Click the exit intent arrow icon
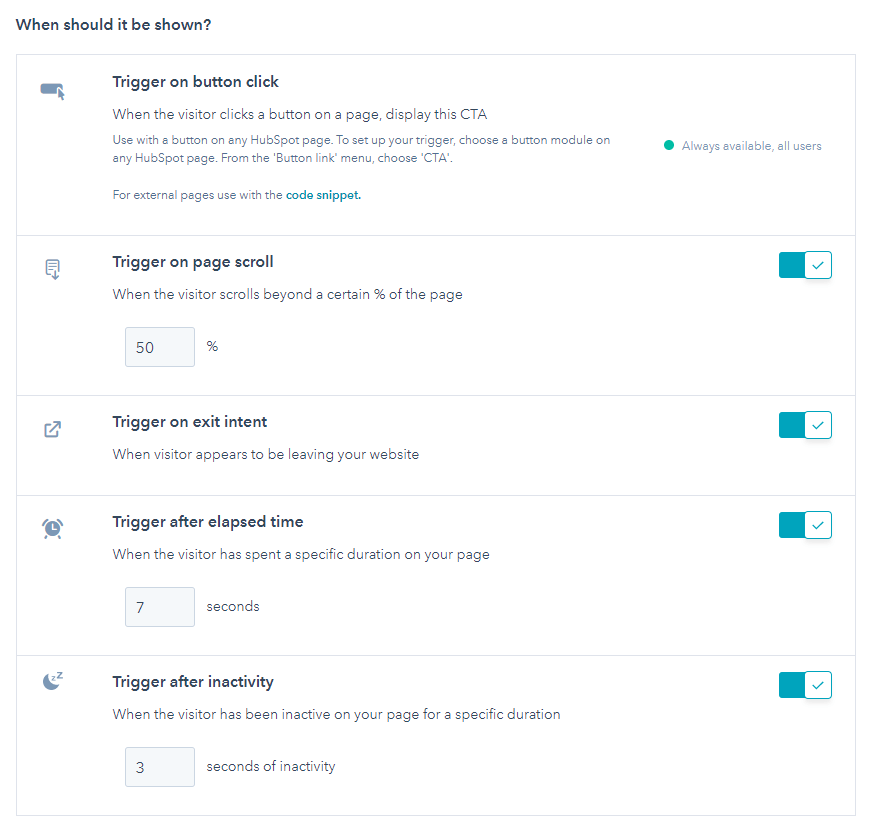870x834 pixels. click(53, 429)
